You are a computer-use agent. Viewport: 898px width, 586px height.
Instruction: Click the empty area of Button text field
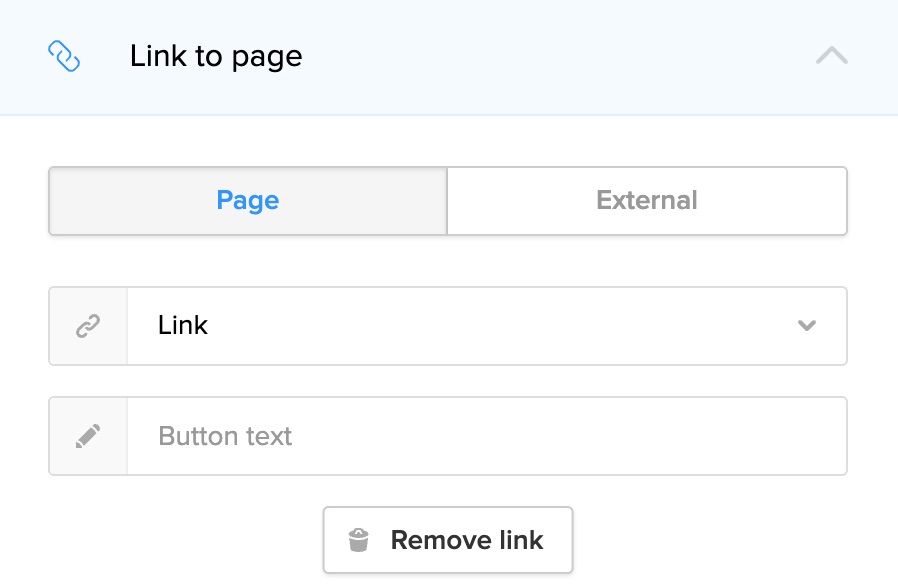(x=600, y=436)
